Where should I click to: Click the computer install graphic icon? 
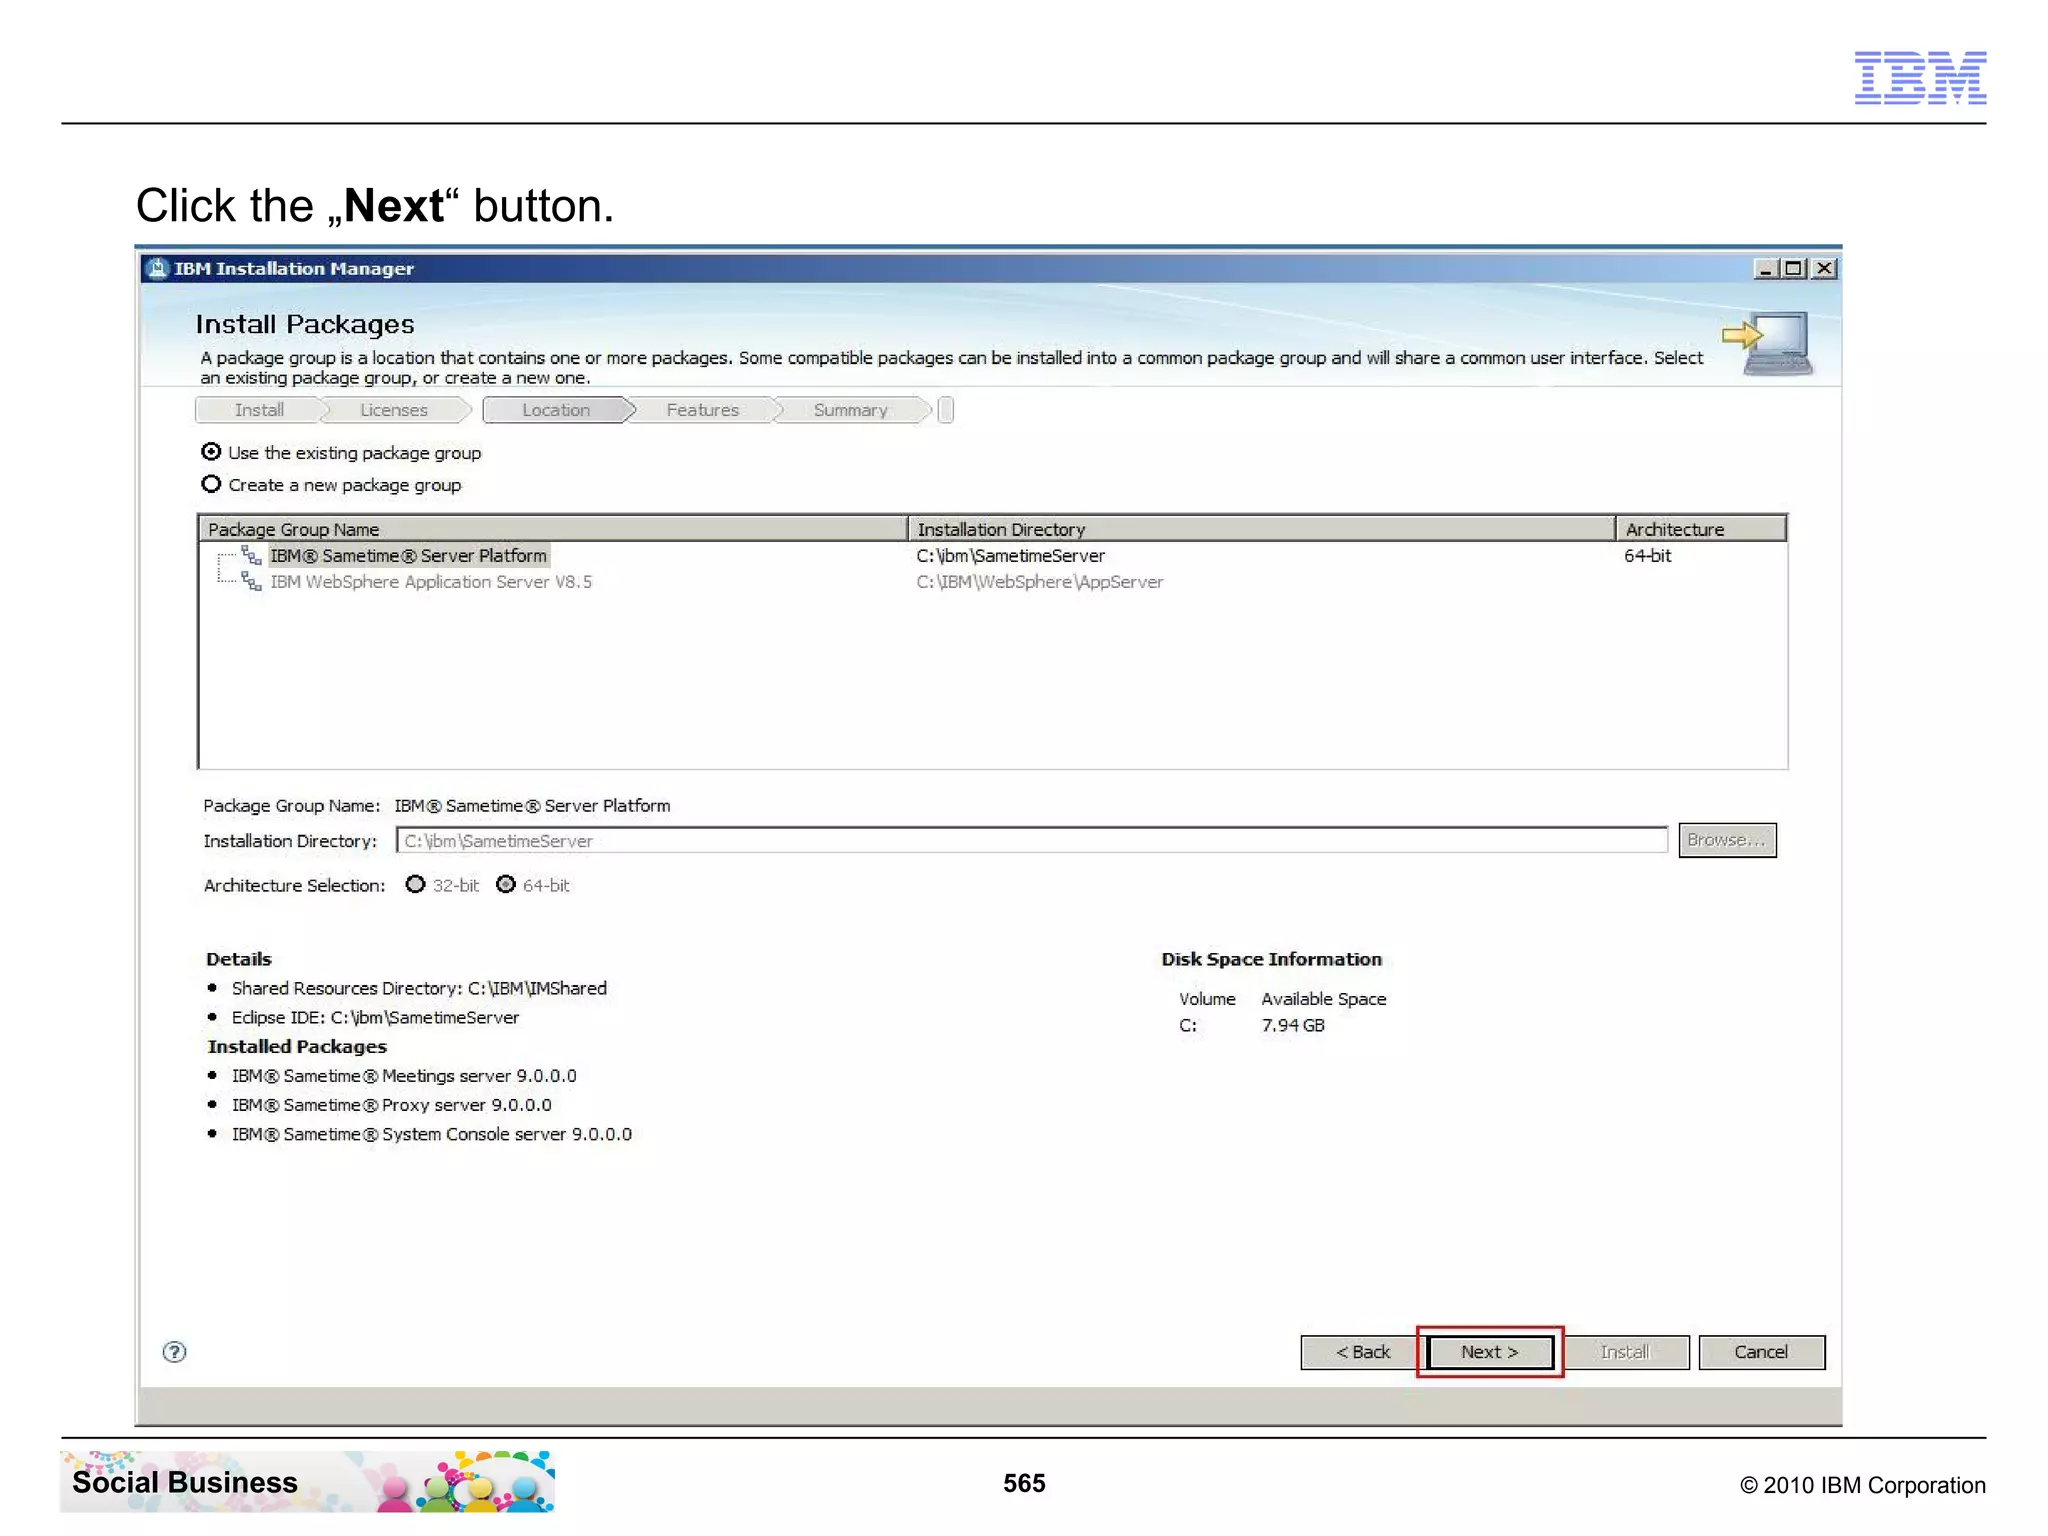click(1768, 343)
